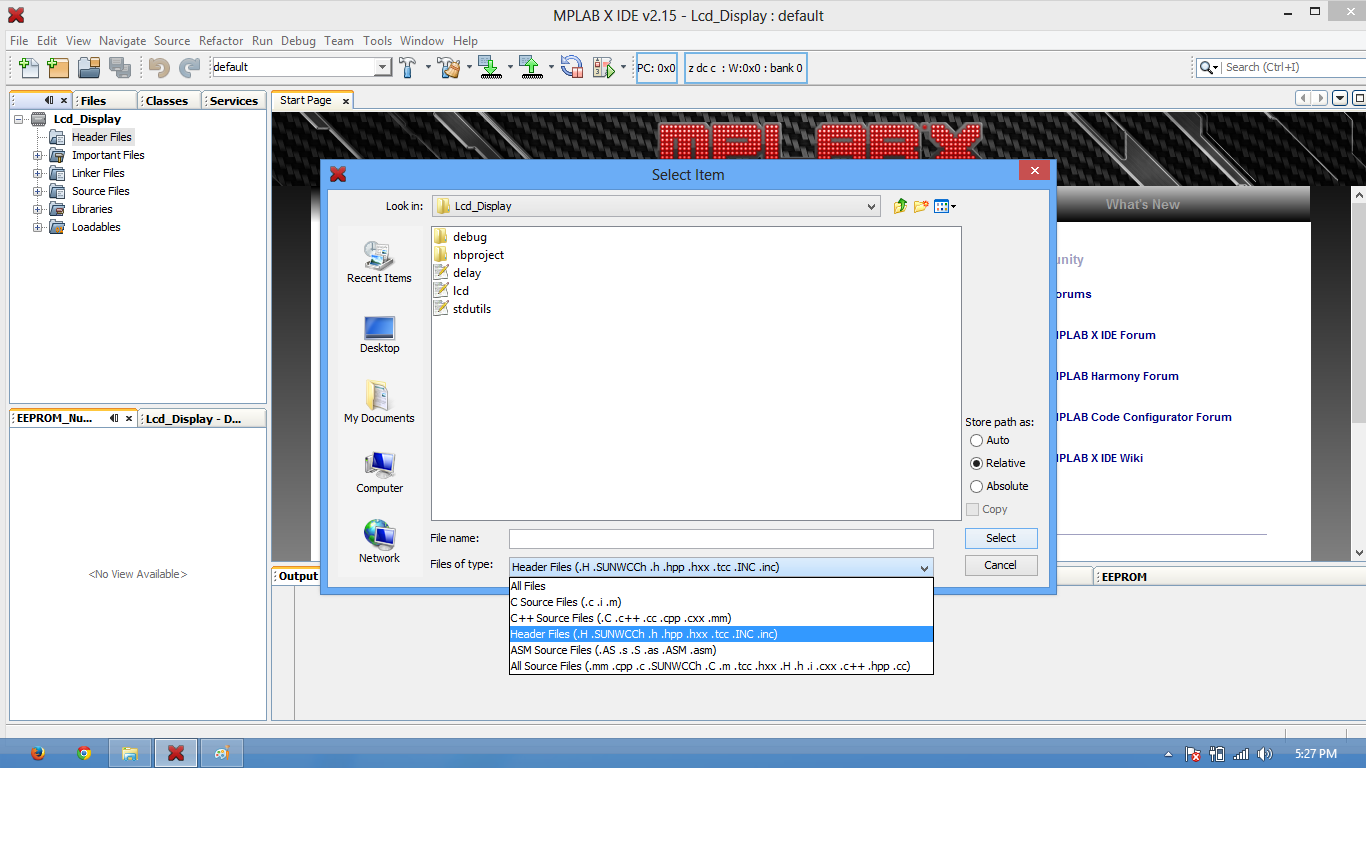Image resolution: width=1366 pixels, height=846 pixels.
Task: Open Google Chrome from the taskbar
Action: pos(84,753)
